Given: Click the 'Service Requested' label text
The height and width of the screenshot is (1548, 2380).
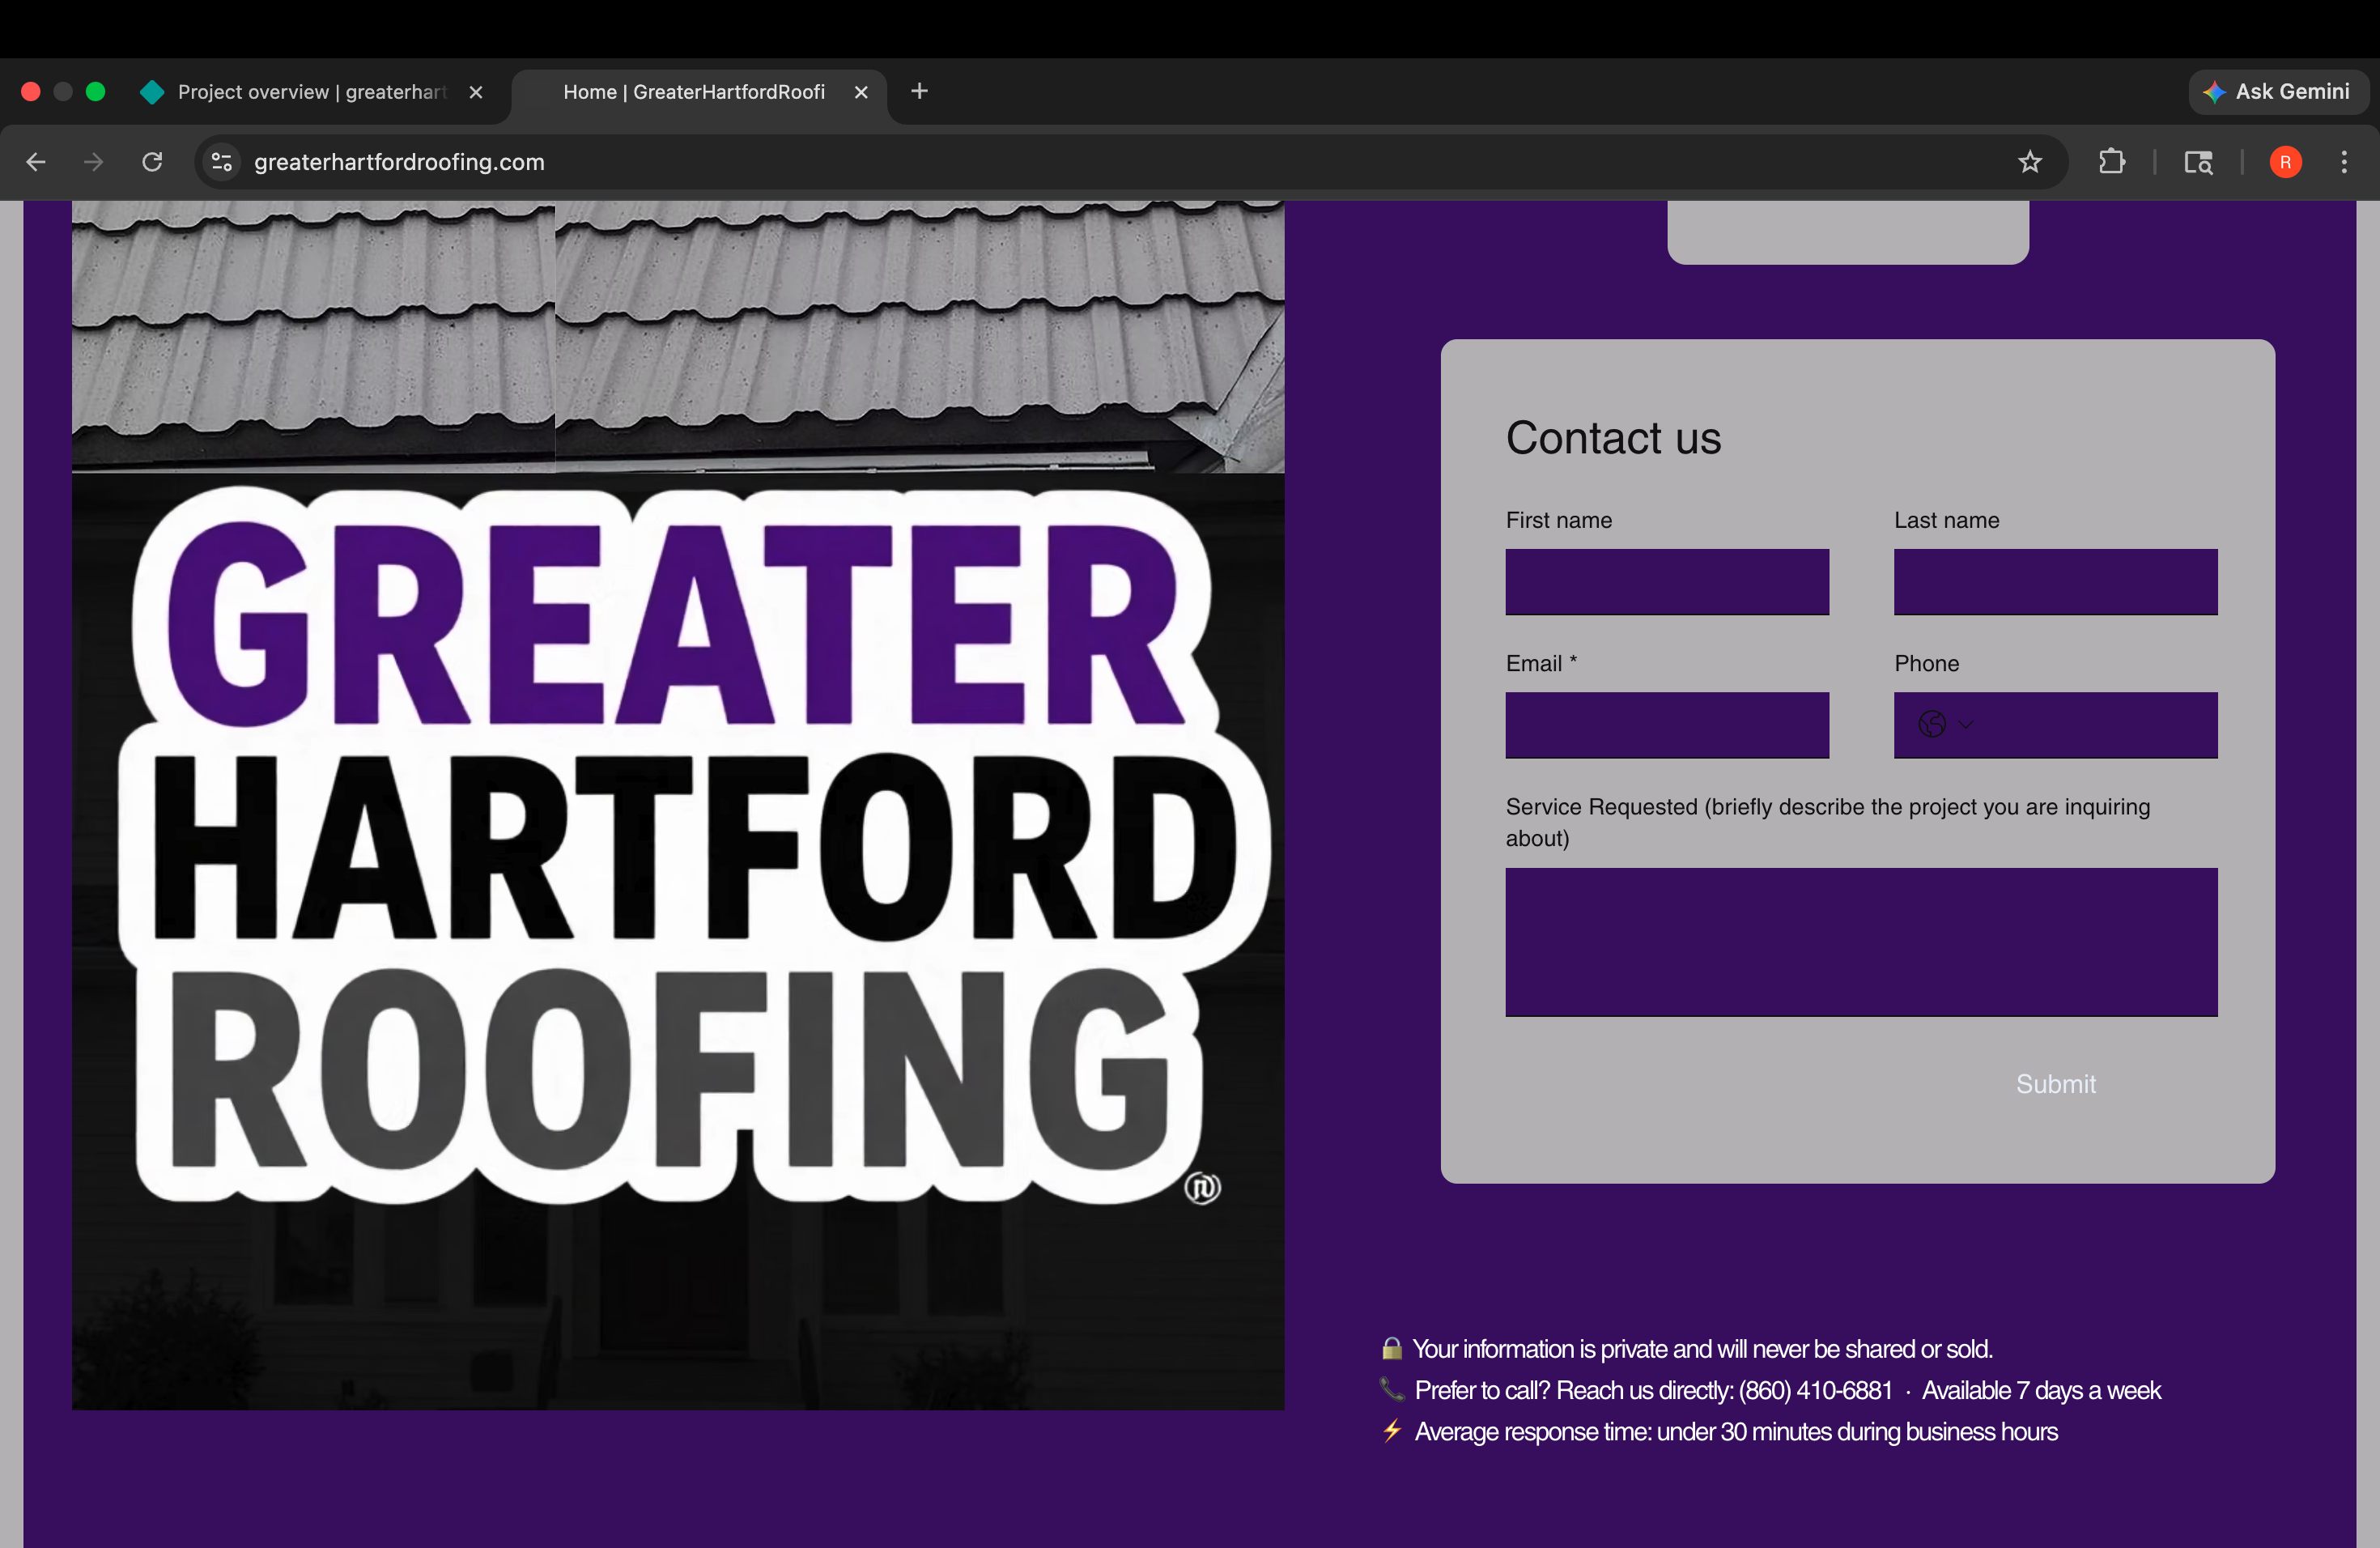Looking at the screenshot, I should pos(1827,822).
